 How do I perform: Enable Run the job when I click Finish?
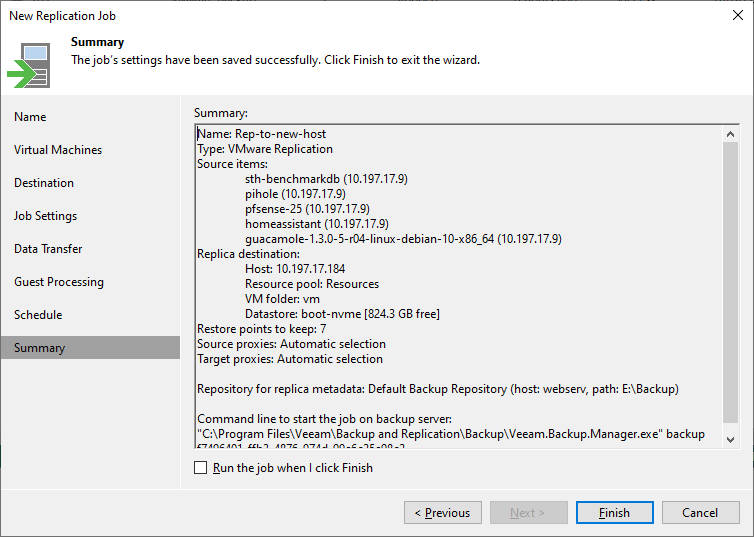click(201, 467)
